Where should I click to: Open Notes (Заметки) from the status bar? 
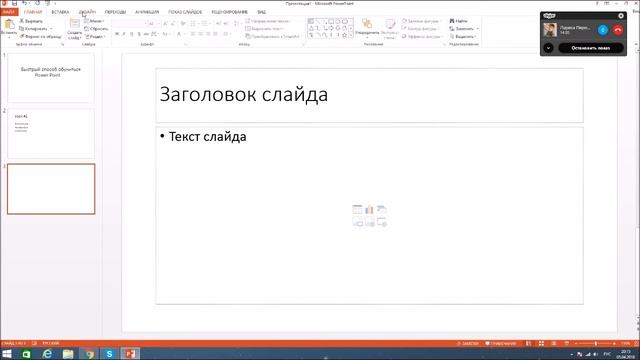pos(468,344)
